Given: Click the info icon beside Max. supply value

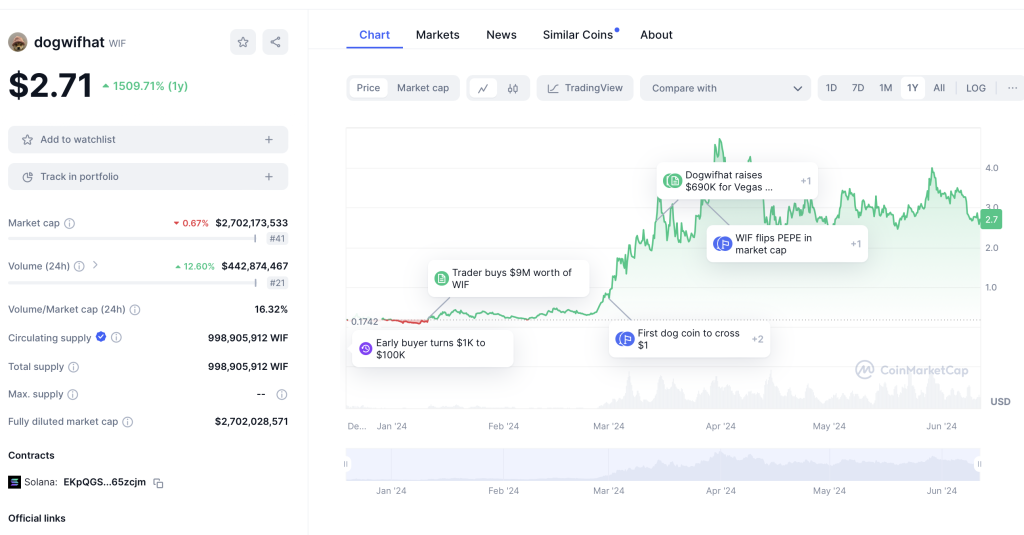Looking at the screenshot, I should coord(281,395).
